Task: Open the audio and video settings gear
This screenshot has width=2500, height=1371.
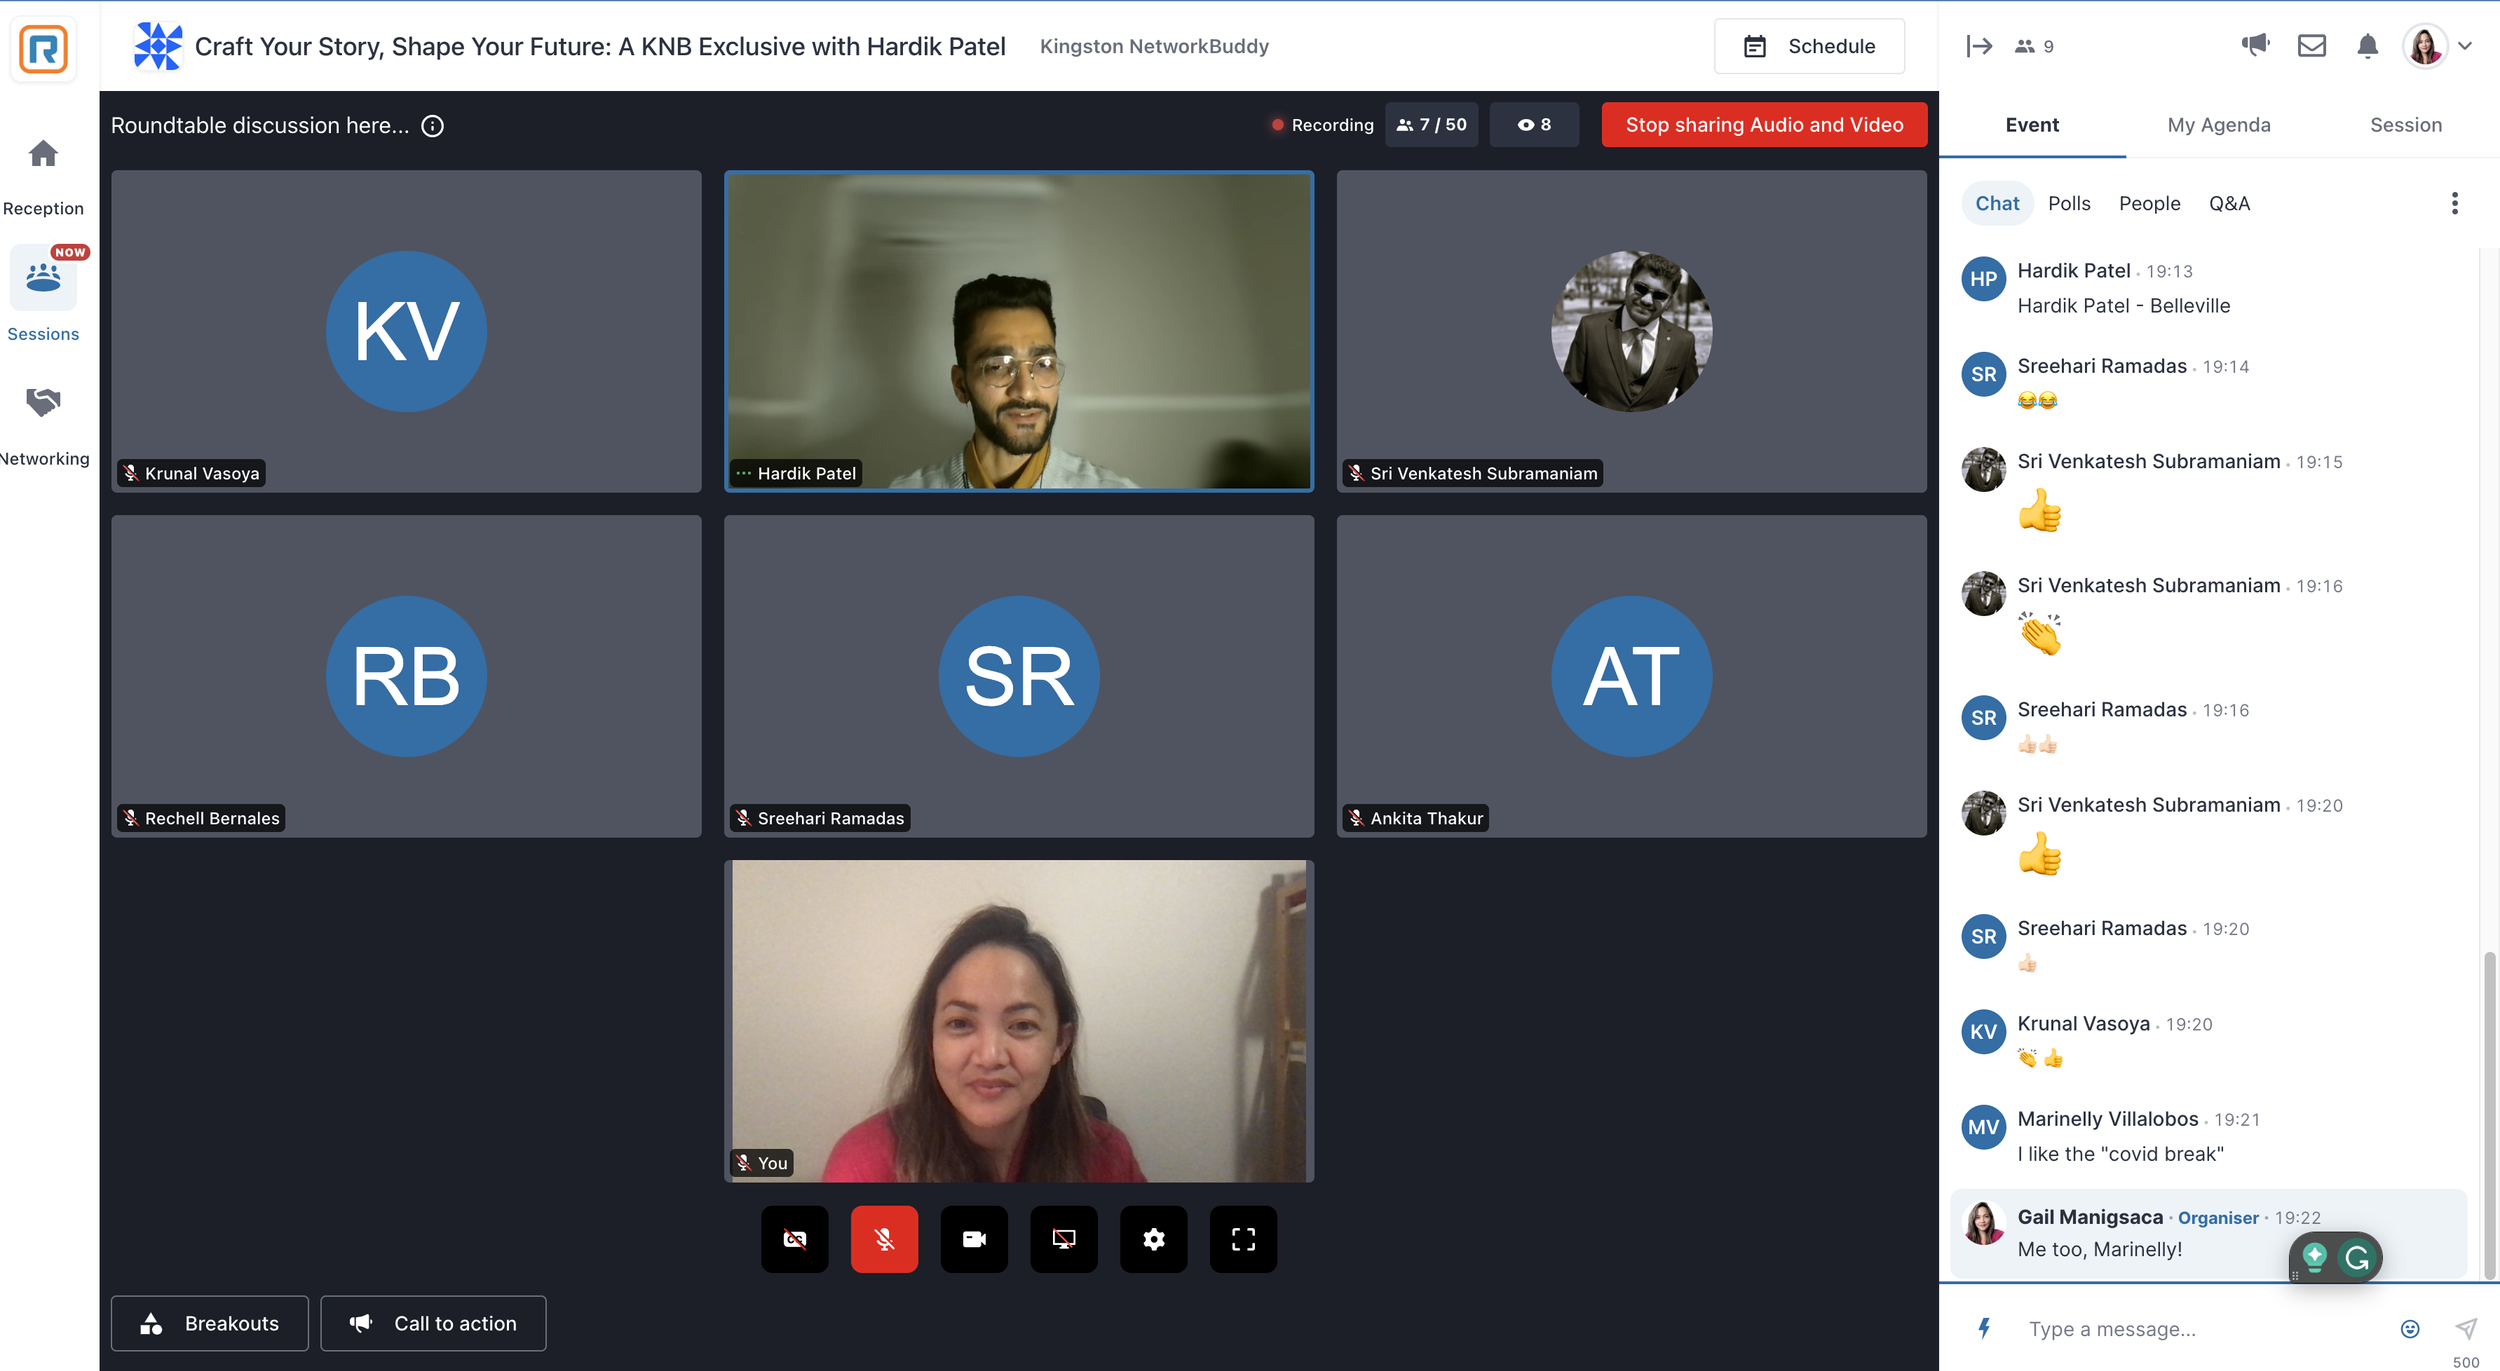Action: coord(1153,1239)
